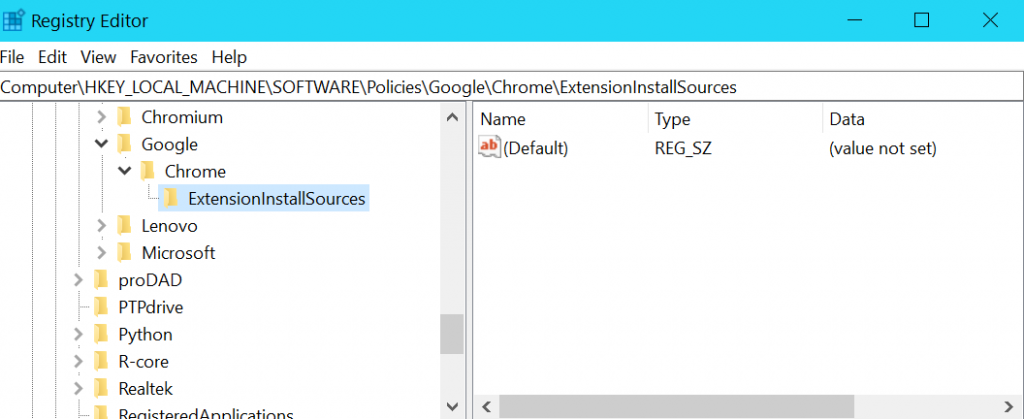Viewport: 1024px width, 419px height.
Task: Select the (Default) value entry
Action: 536,149
